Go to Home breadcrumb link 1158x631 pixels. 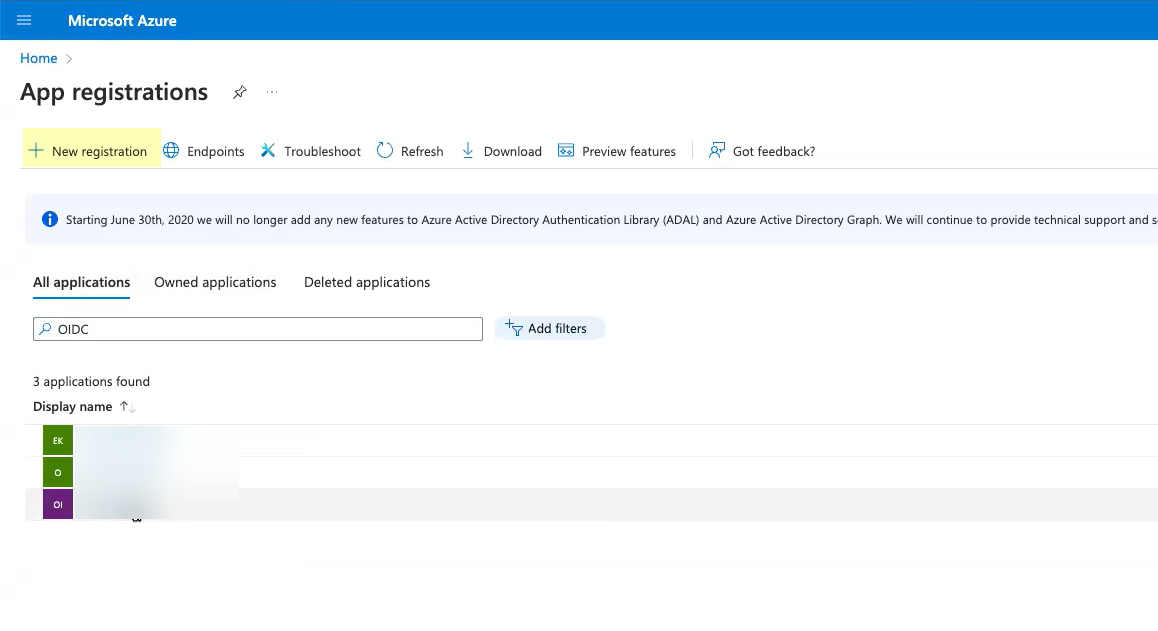38,58
